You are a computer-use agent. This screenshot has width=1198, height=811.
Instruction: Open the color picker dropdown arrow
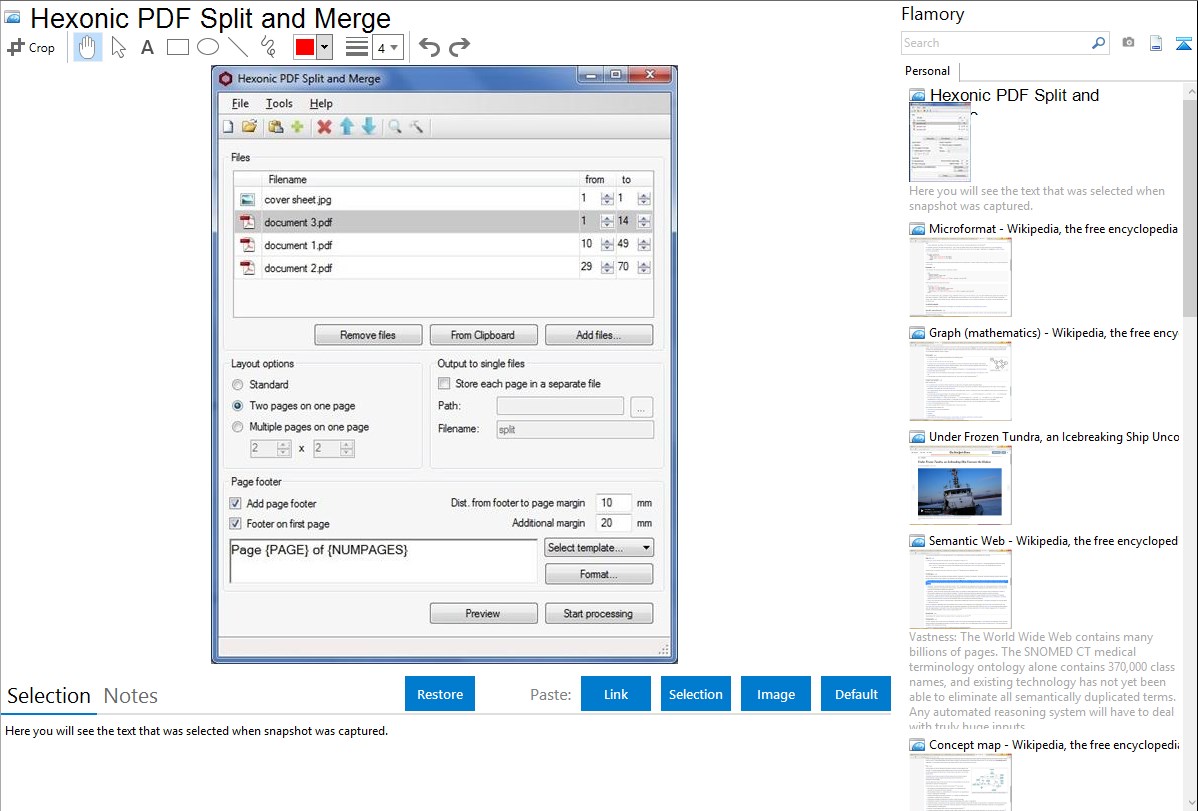[324, 47]
